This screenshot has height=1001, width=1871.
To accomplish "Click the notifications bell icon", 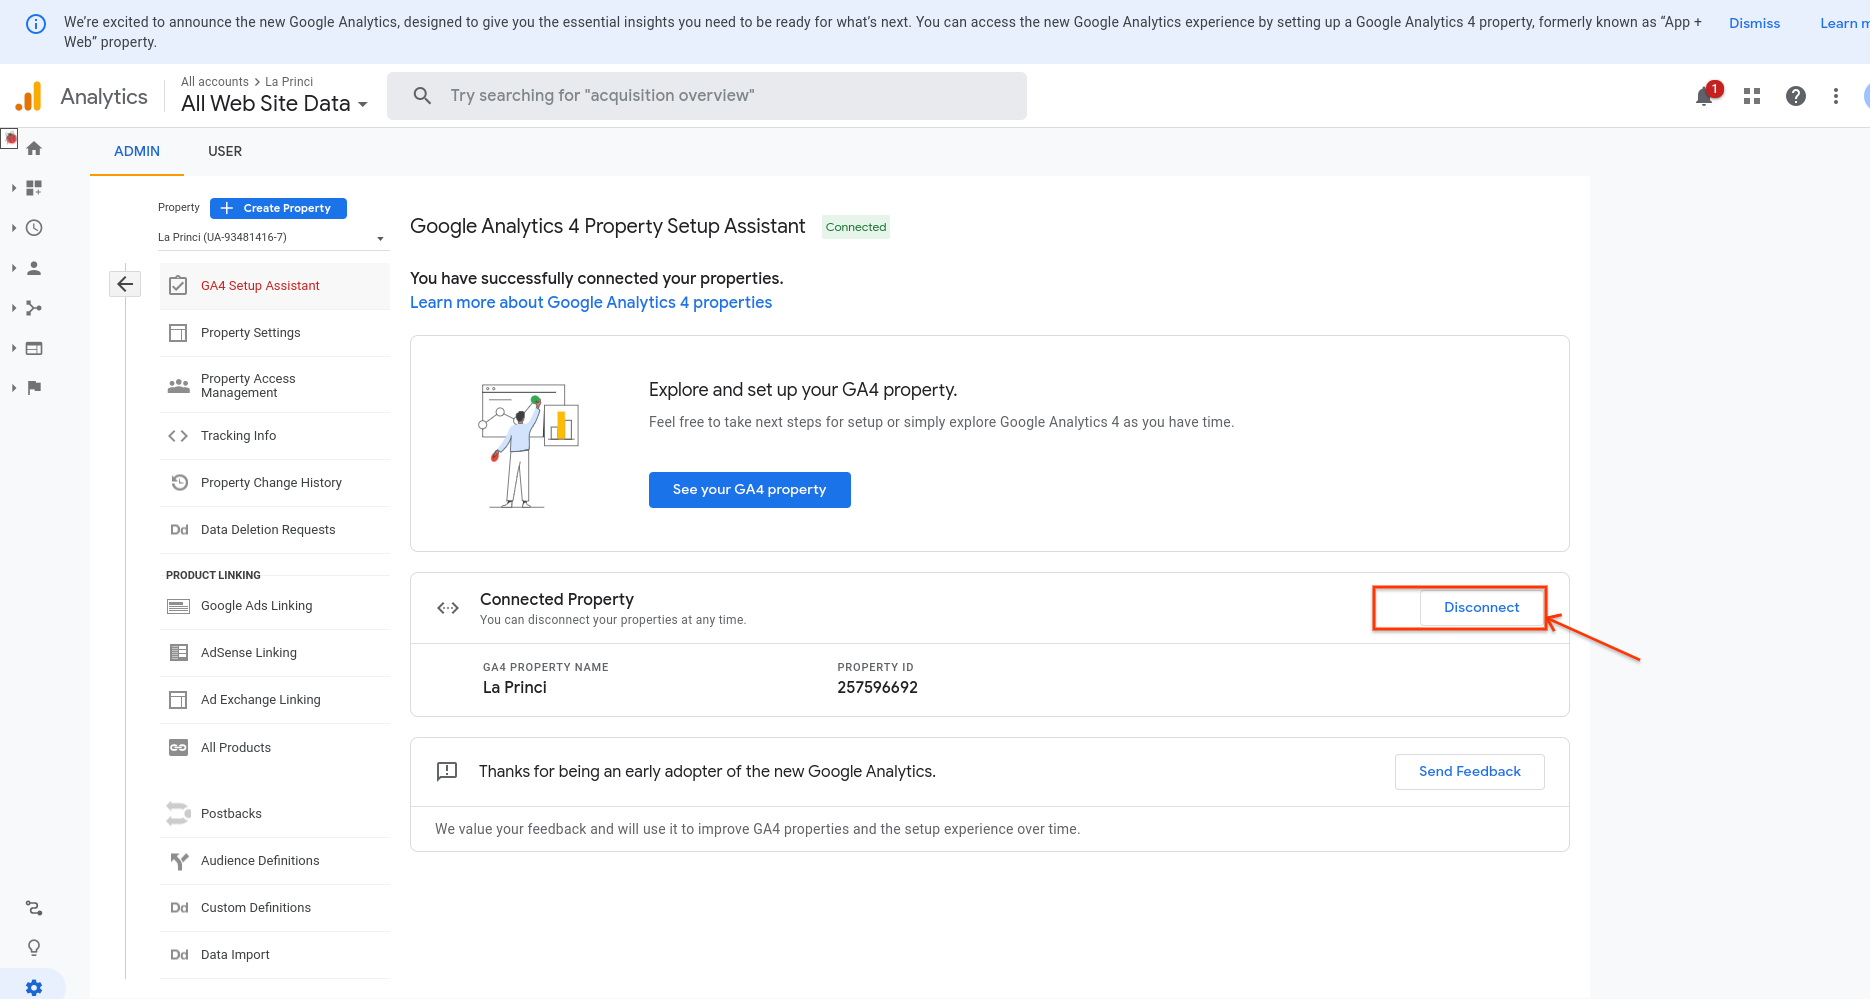I will [1704, 97].
